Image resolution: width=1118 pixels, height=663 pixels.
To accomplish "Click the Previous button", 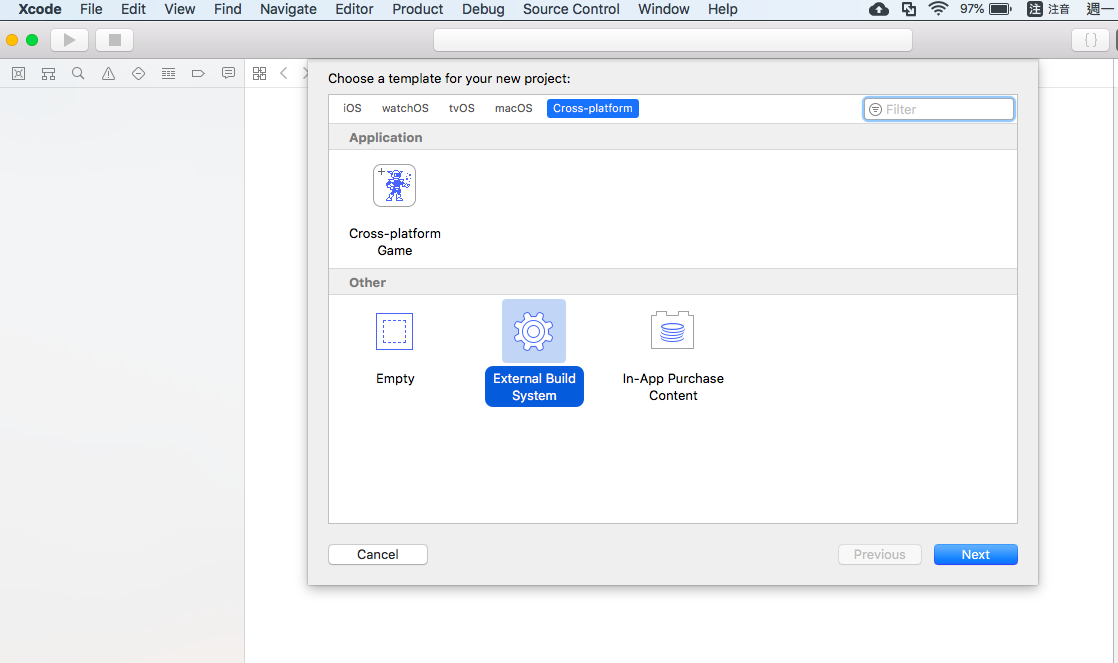I will (x=879, y=555).
